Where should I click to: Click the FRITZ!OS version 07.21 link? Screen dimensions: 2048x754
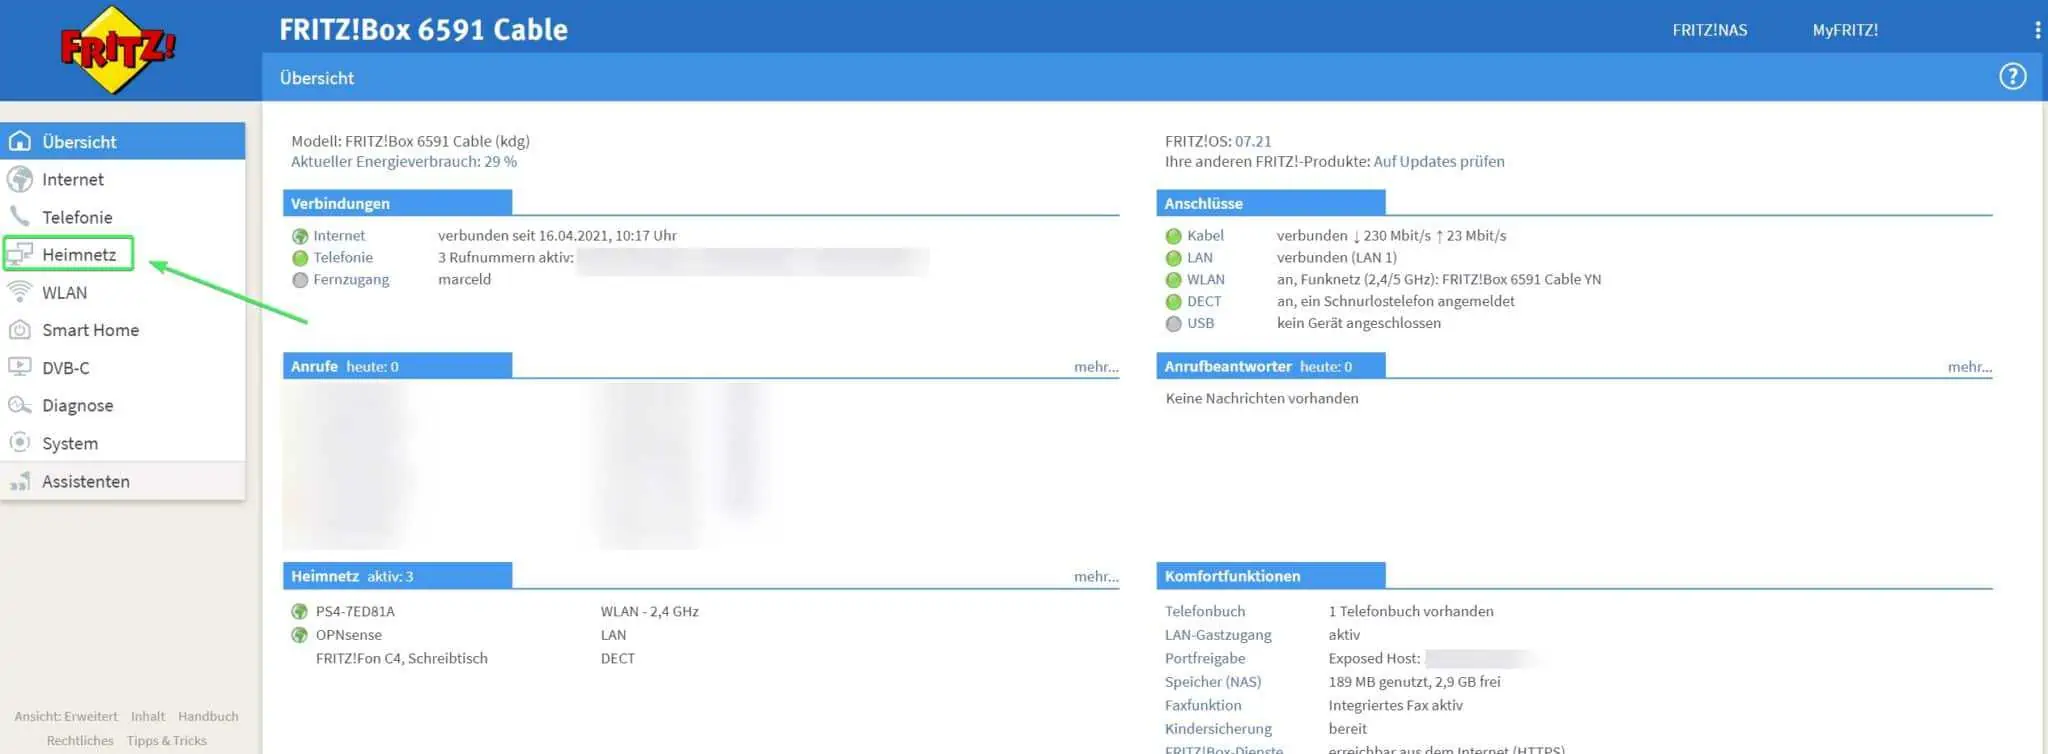coord(1253,141)
